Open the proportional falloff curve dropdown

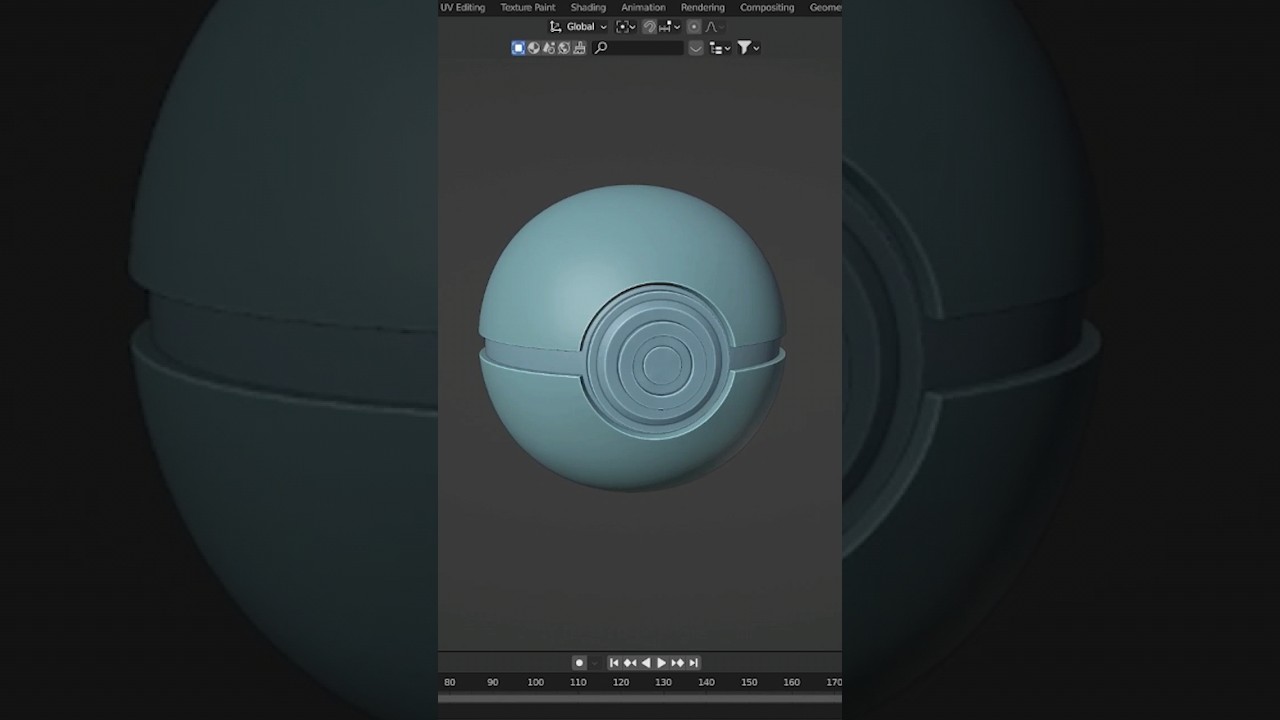[714, 27]
